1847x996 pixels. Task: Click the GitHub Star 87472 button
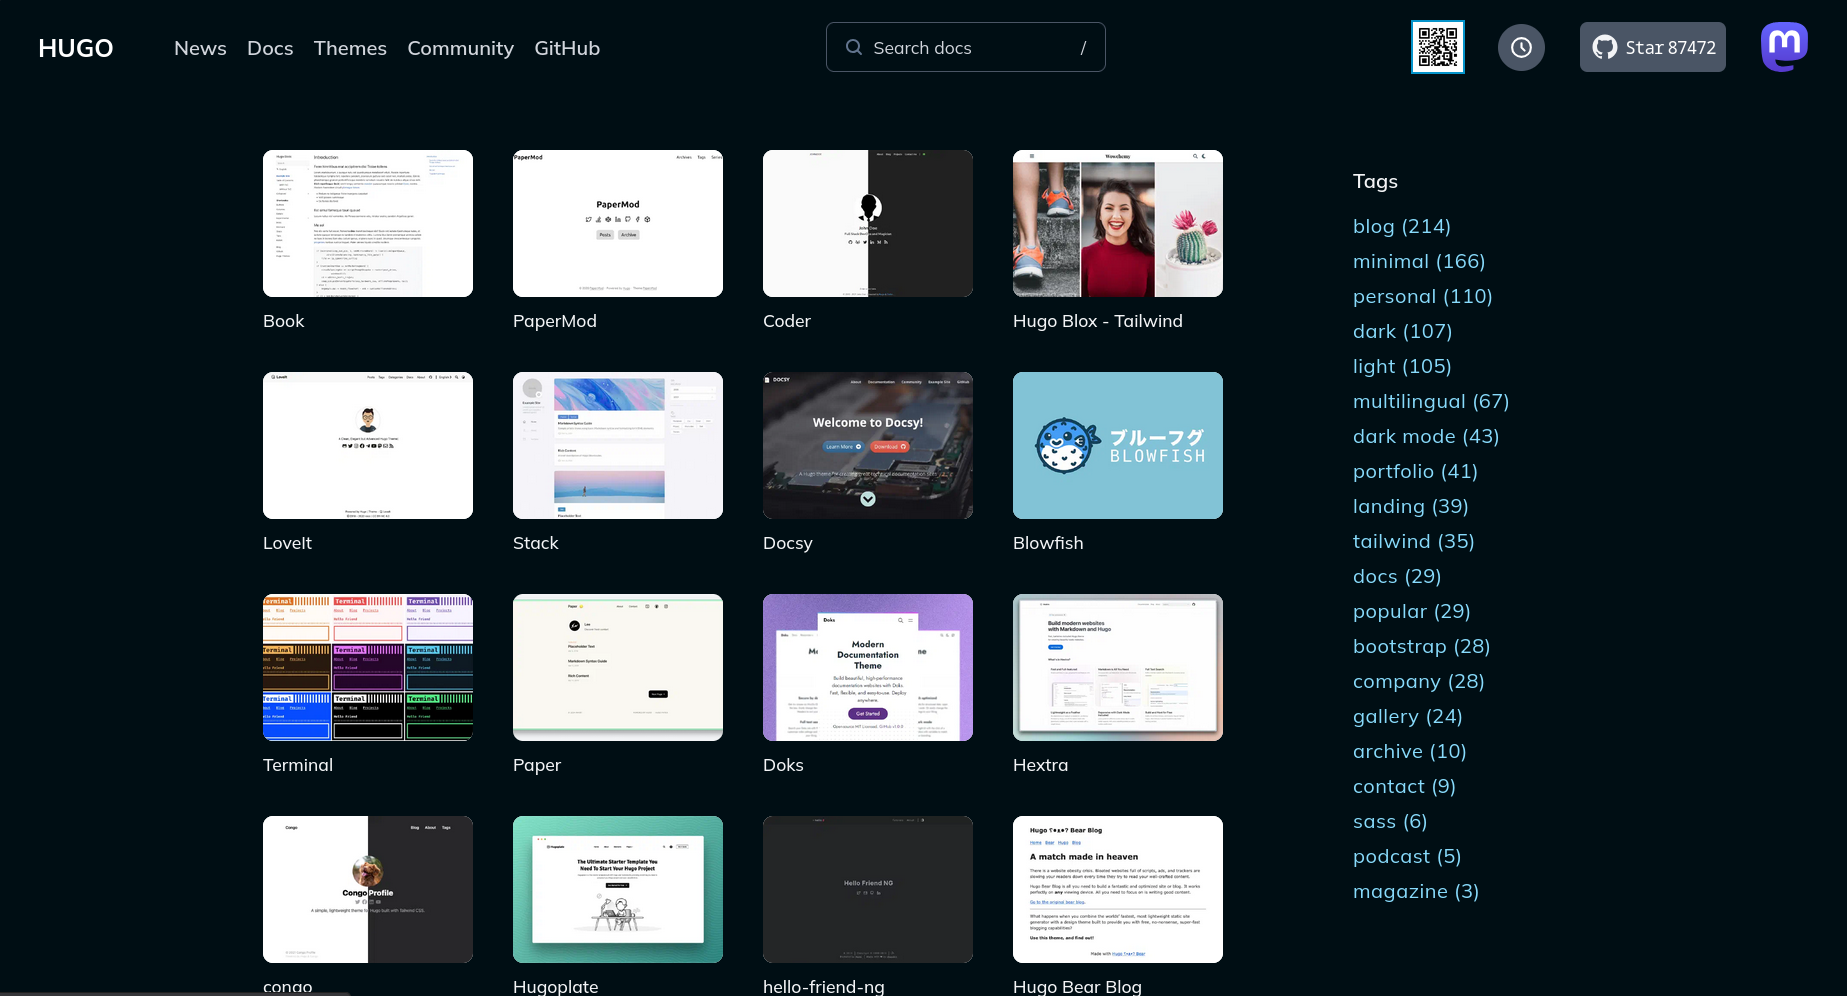1653,47
